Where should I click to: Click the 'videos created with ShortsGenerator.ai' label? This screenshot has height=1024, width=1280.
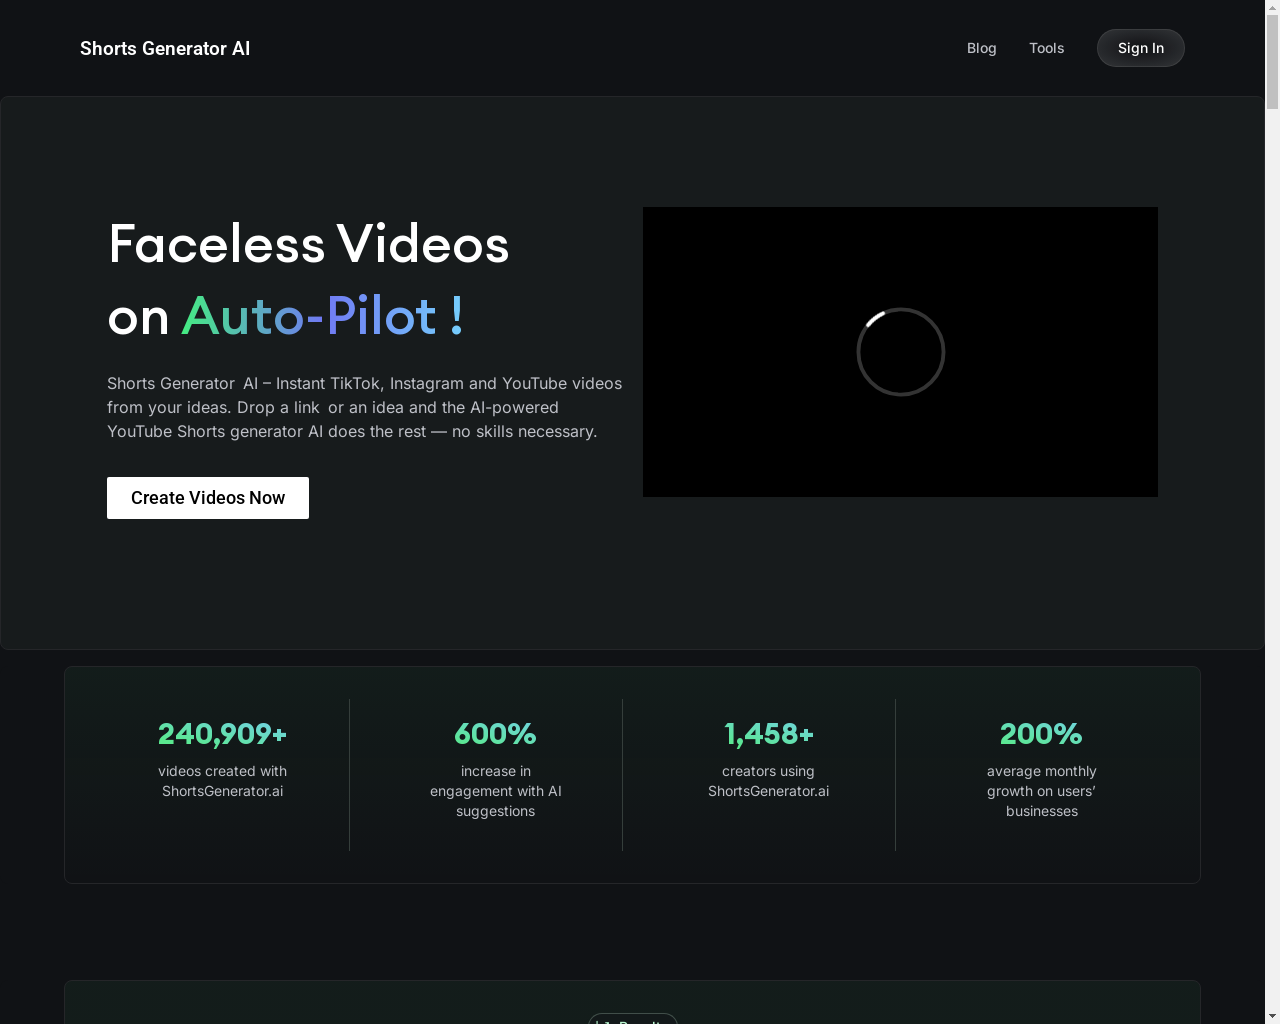(222, 781)
